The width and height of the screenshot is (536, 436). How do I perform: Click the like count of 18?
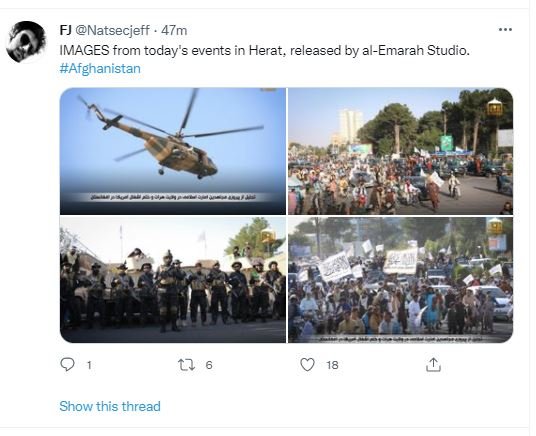[332, 365]
